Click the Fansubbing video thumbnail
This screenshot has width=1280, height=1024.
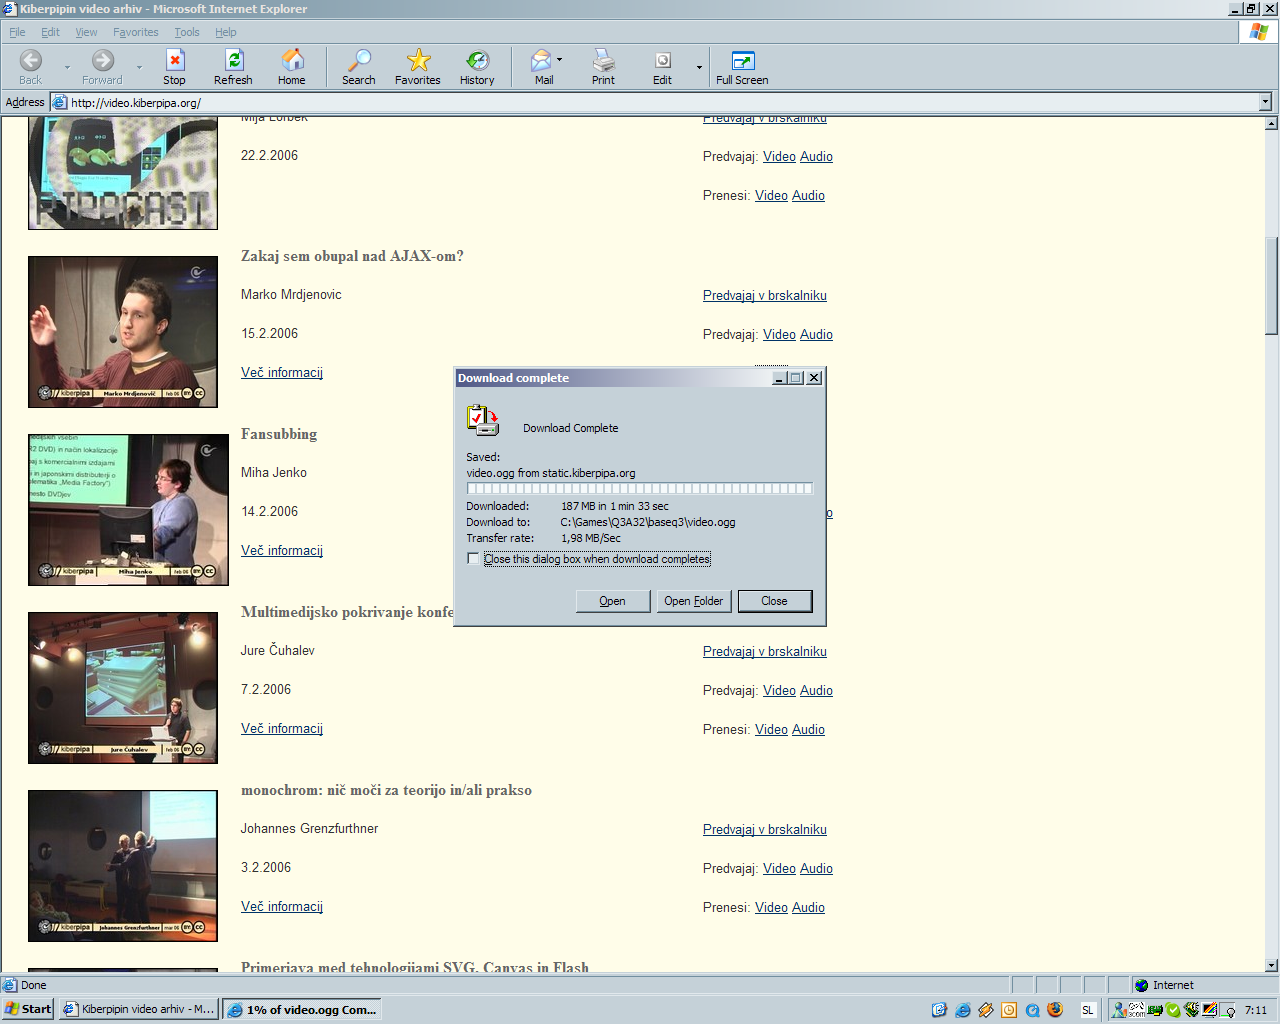128,510
